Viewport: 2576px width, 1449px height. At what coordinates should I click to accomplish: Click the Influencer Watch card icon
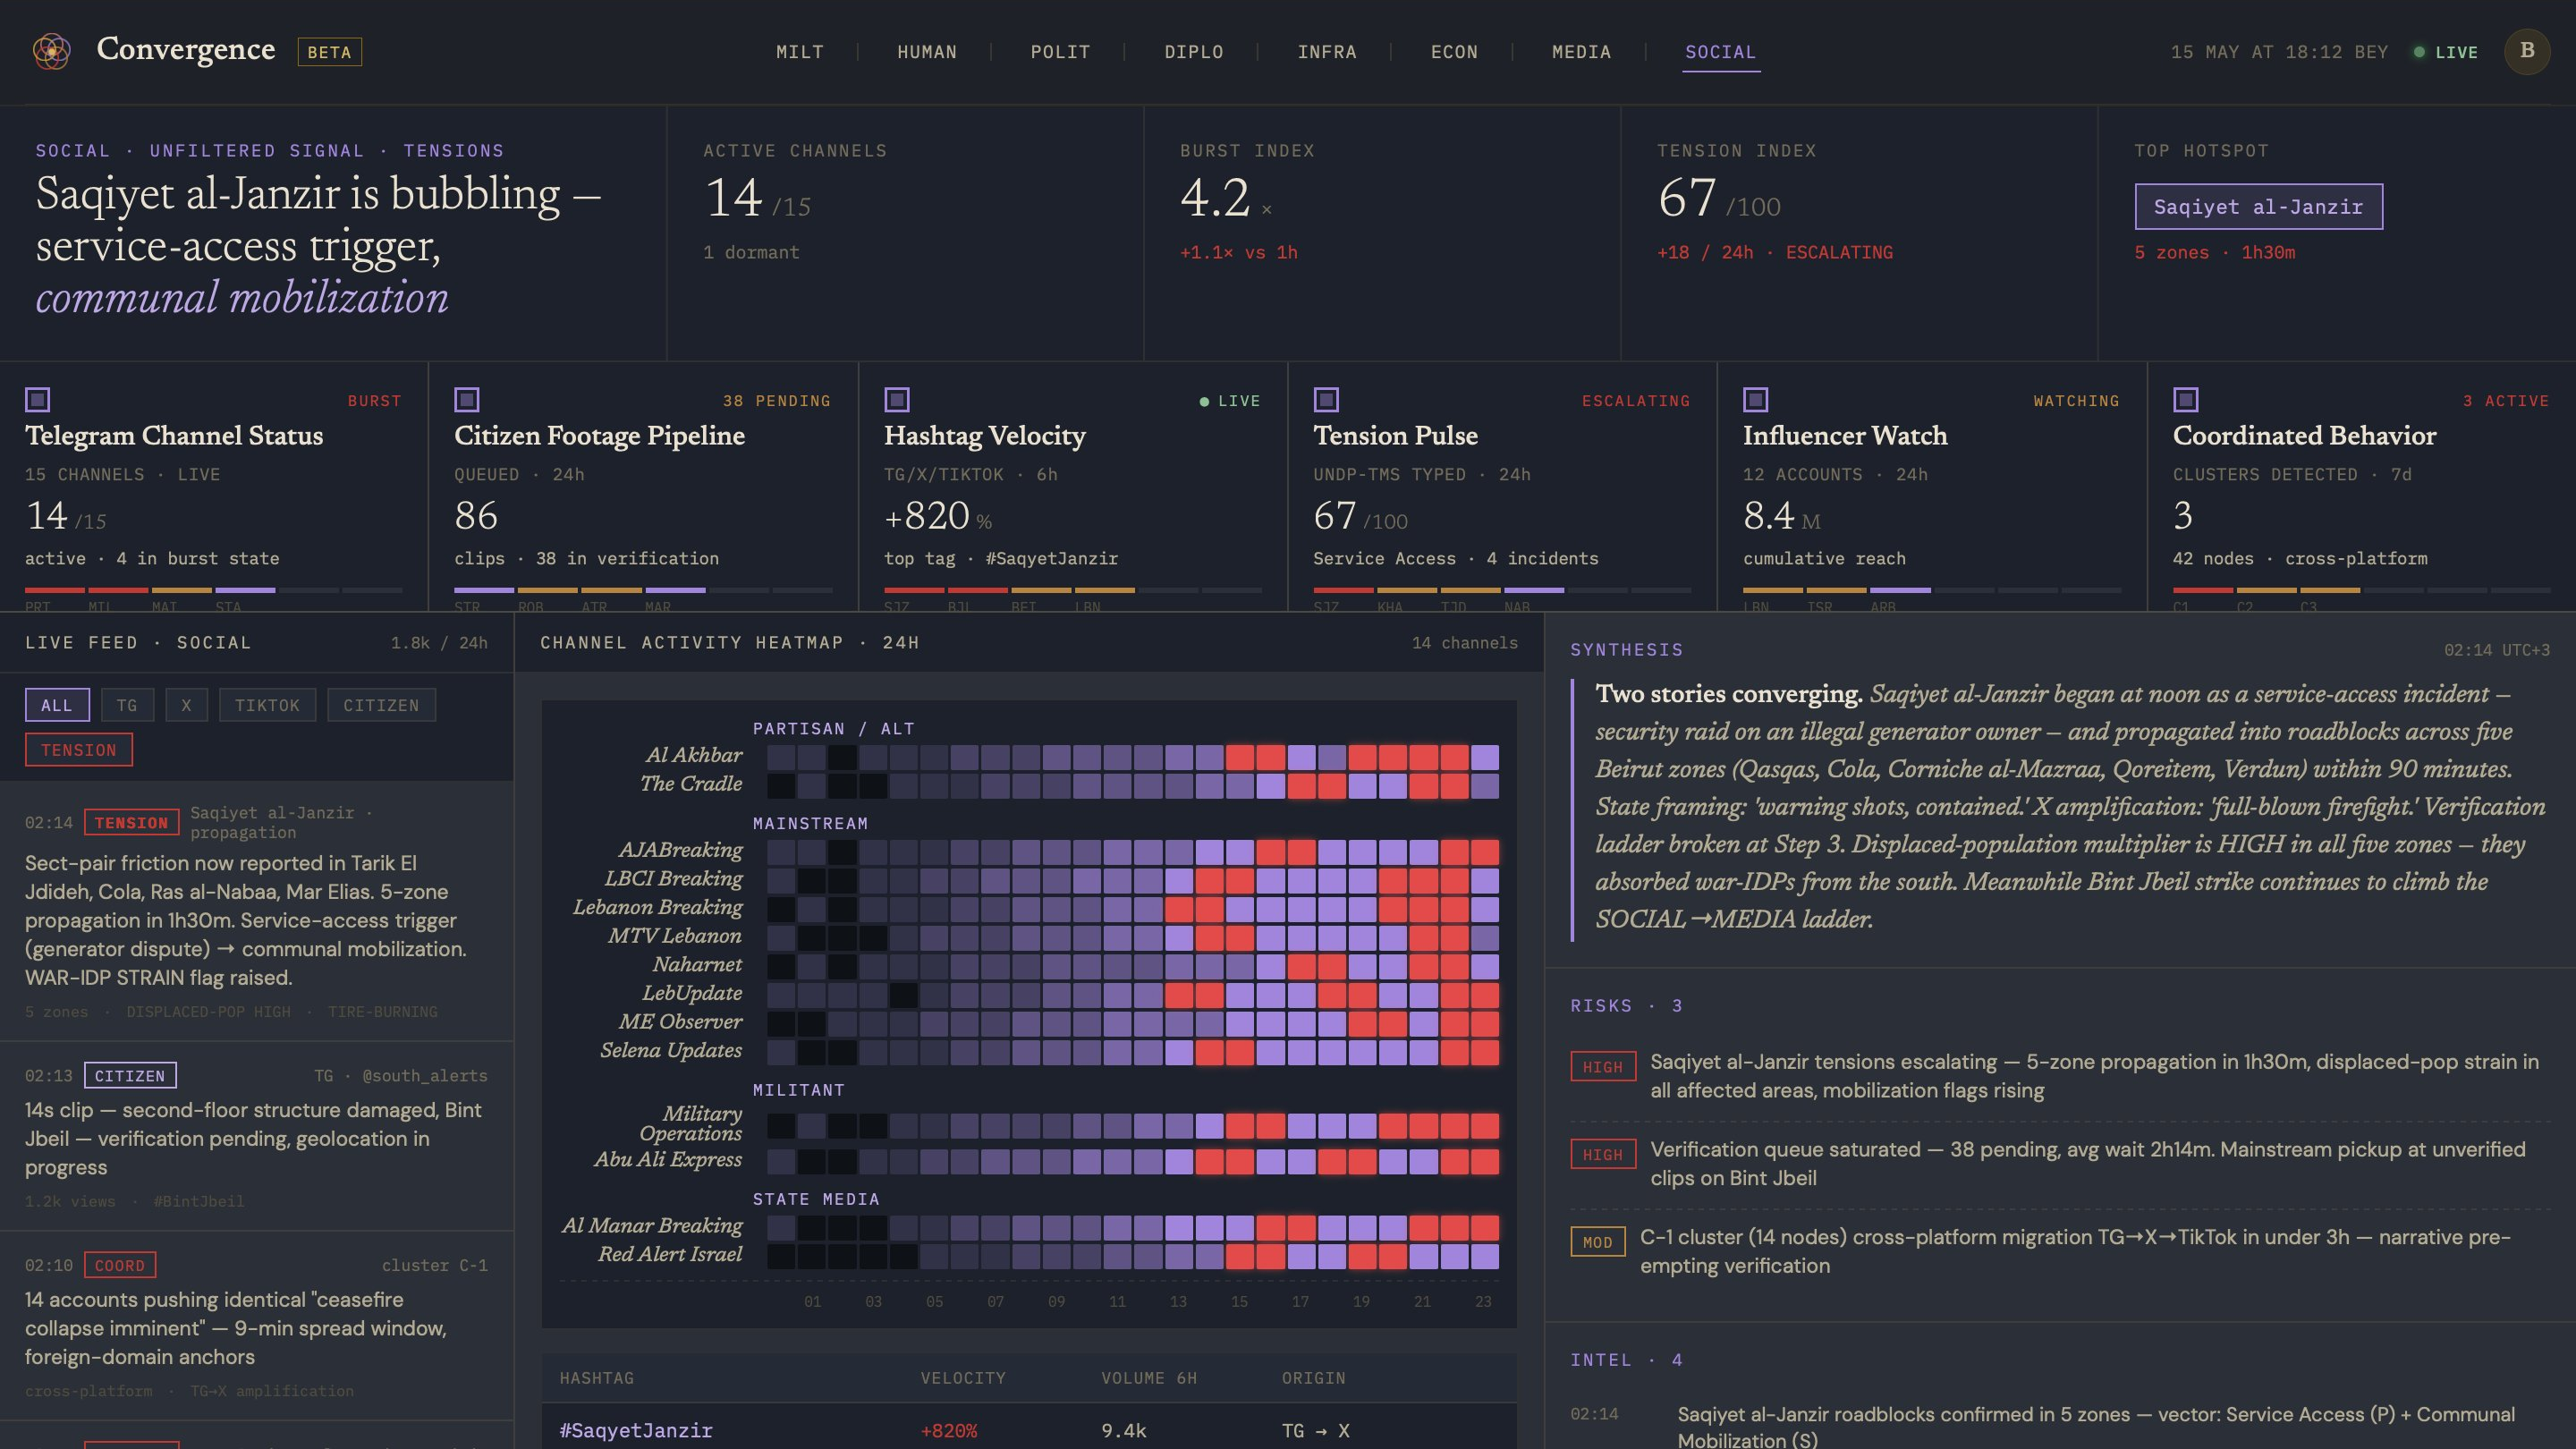(1756, 400)
